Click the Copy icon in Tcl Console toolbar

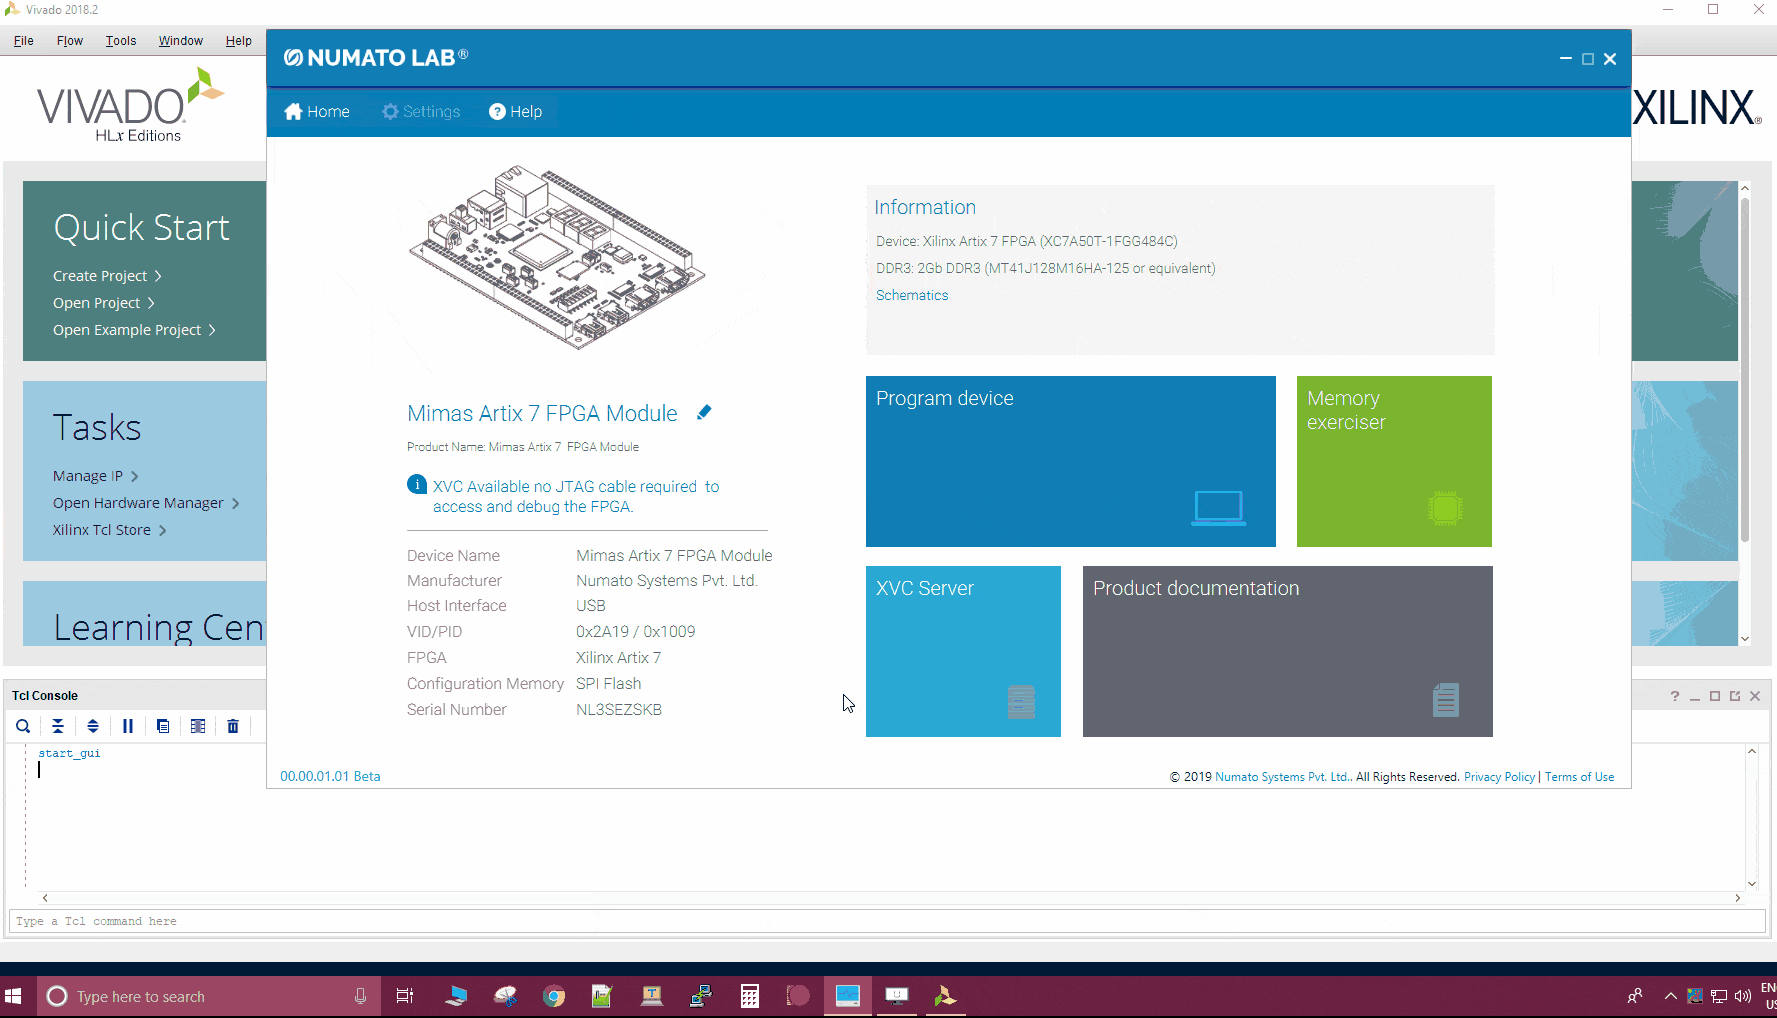163,726
